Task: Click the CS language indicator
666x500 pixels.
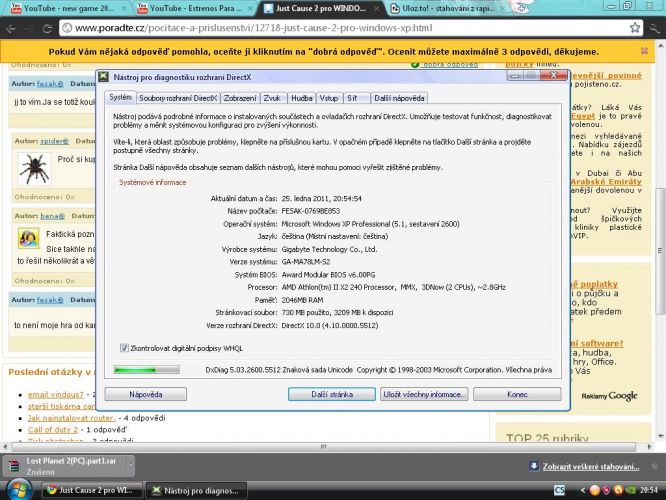Action: point(559,490)
